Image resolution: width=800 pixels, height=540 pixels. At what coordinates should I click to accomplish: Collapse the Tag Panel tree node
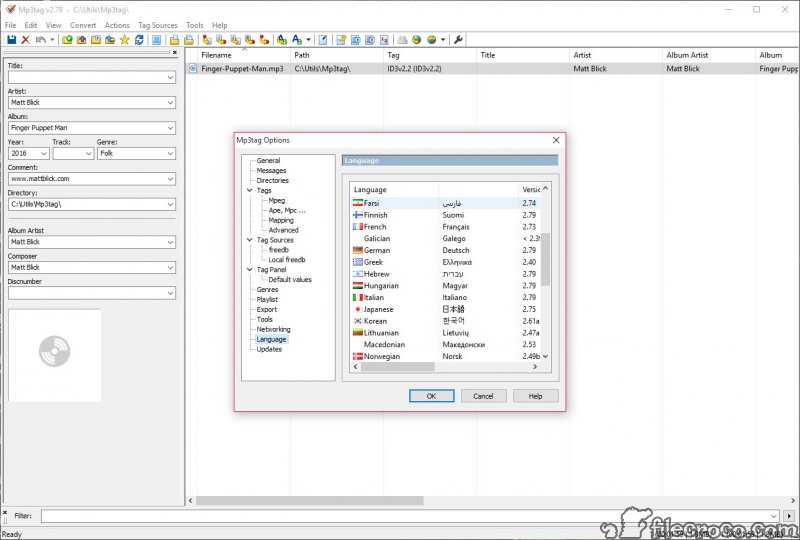click(249, 269)
